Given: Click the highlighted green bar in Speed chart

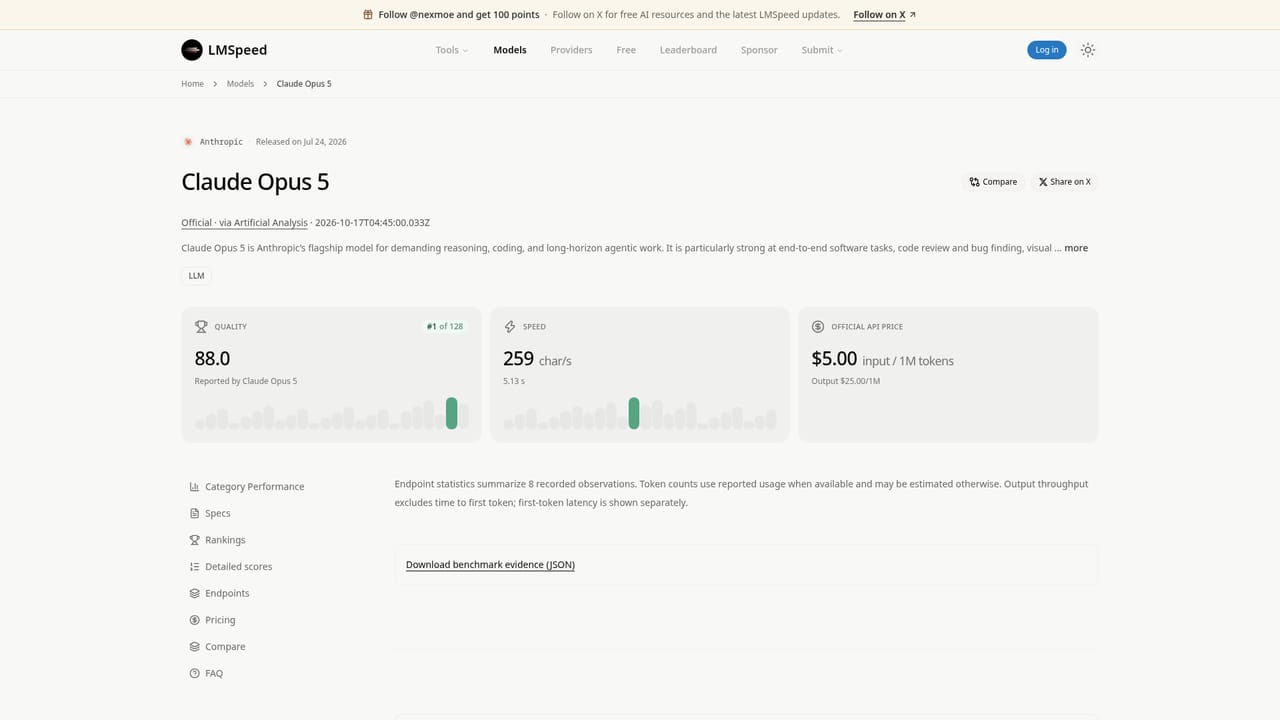Looking at the screenshot, I should click(634, 413).
